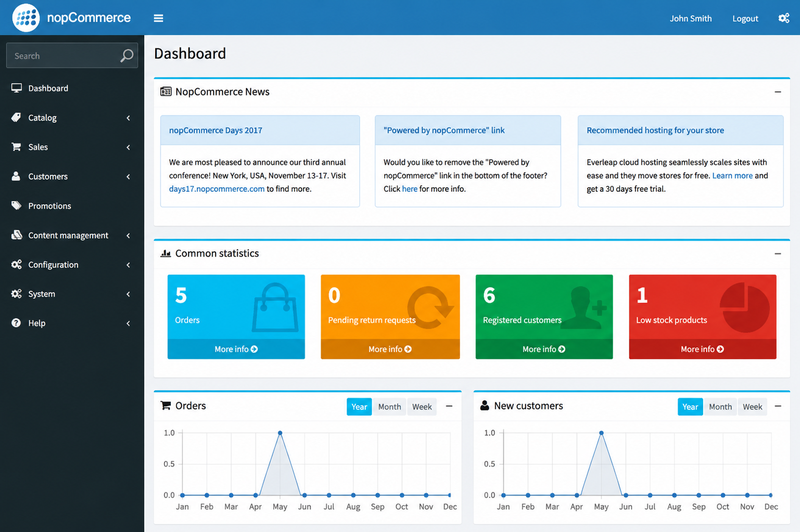Open the days17.nopcommerce.com link
Image resolution: width=800 pixels, height=532 pixels.
[216, 189]
